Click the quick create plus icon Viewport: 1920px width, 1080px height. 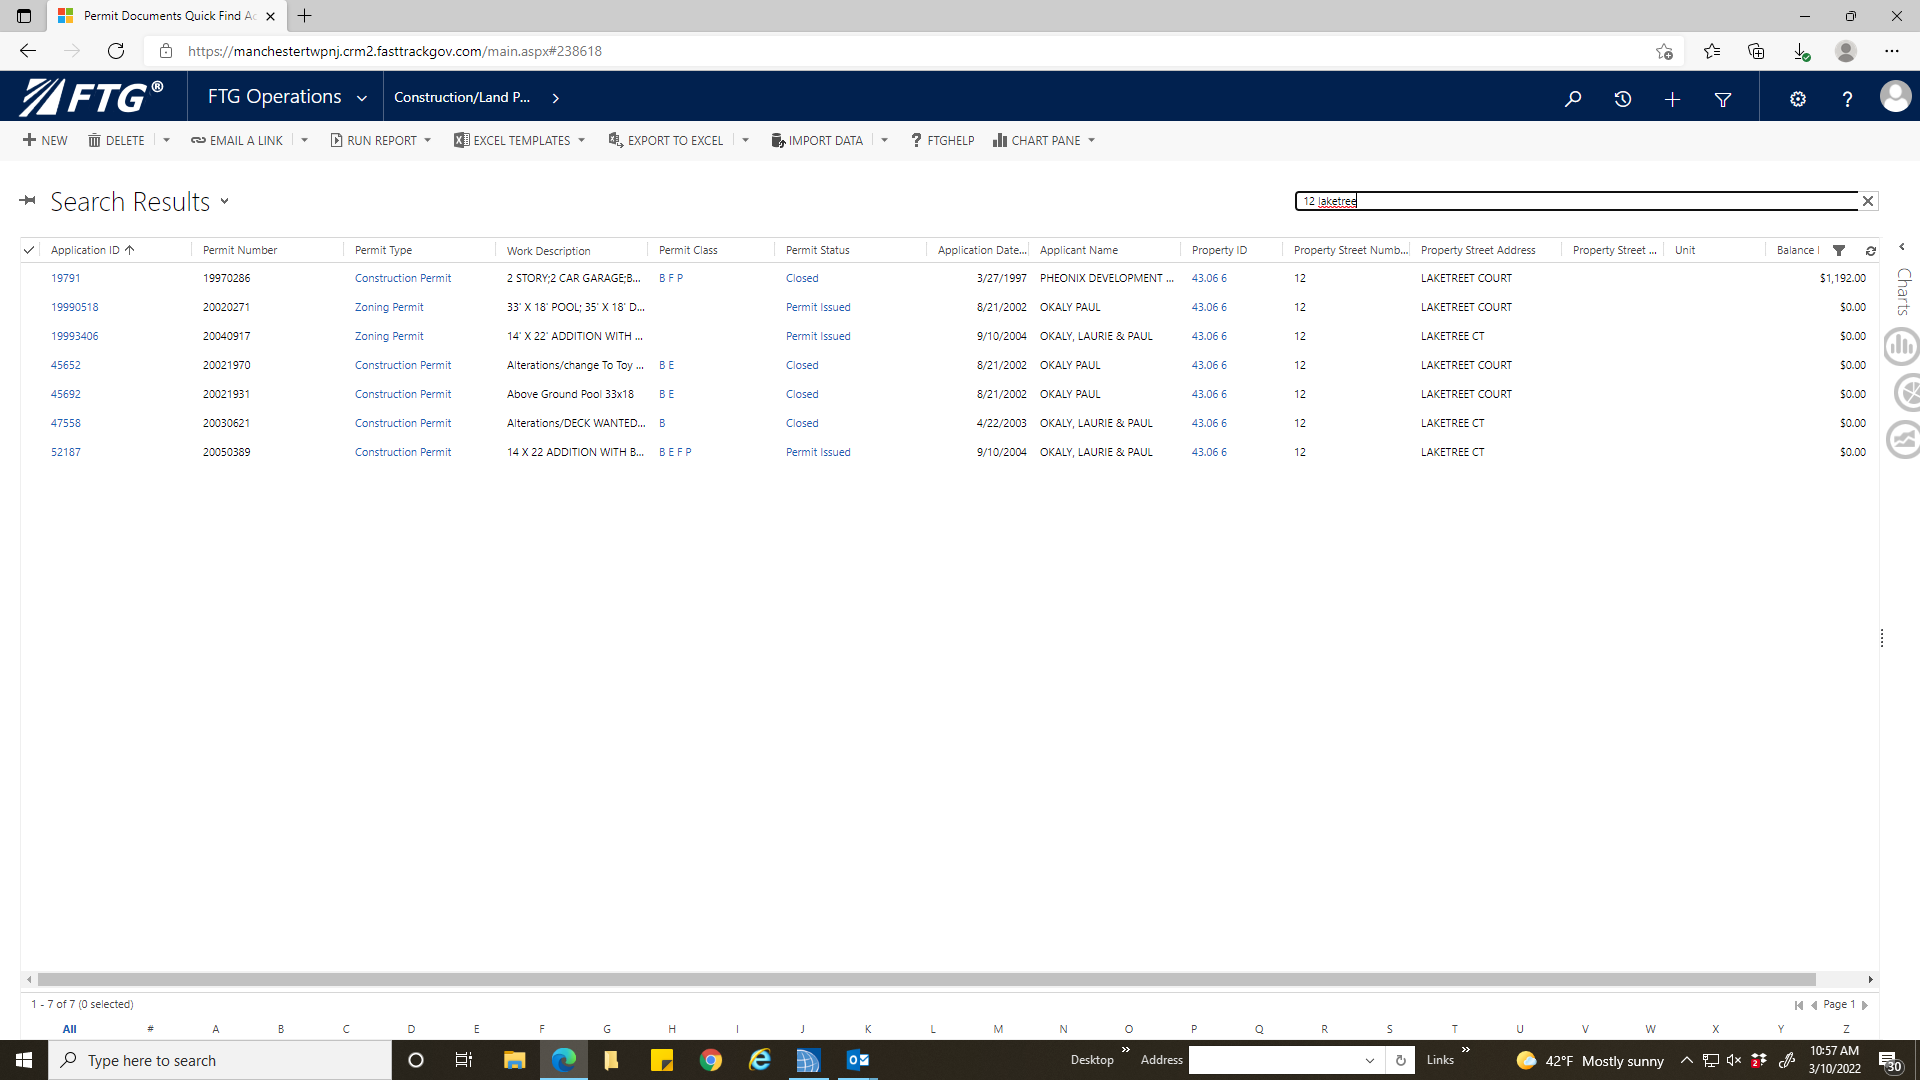coord(1672,99)
